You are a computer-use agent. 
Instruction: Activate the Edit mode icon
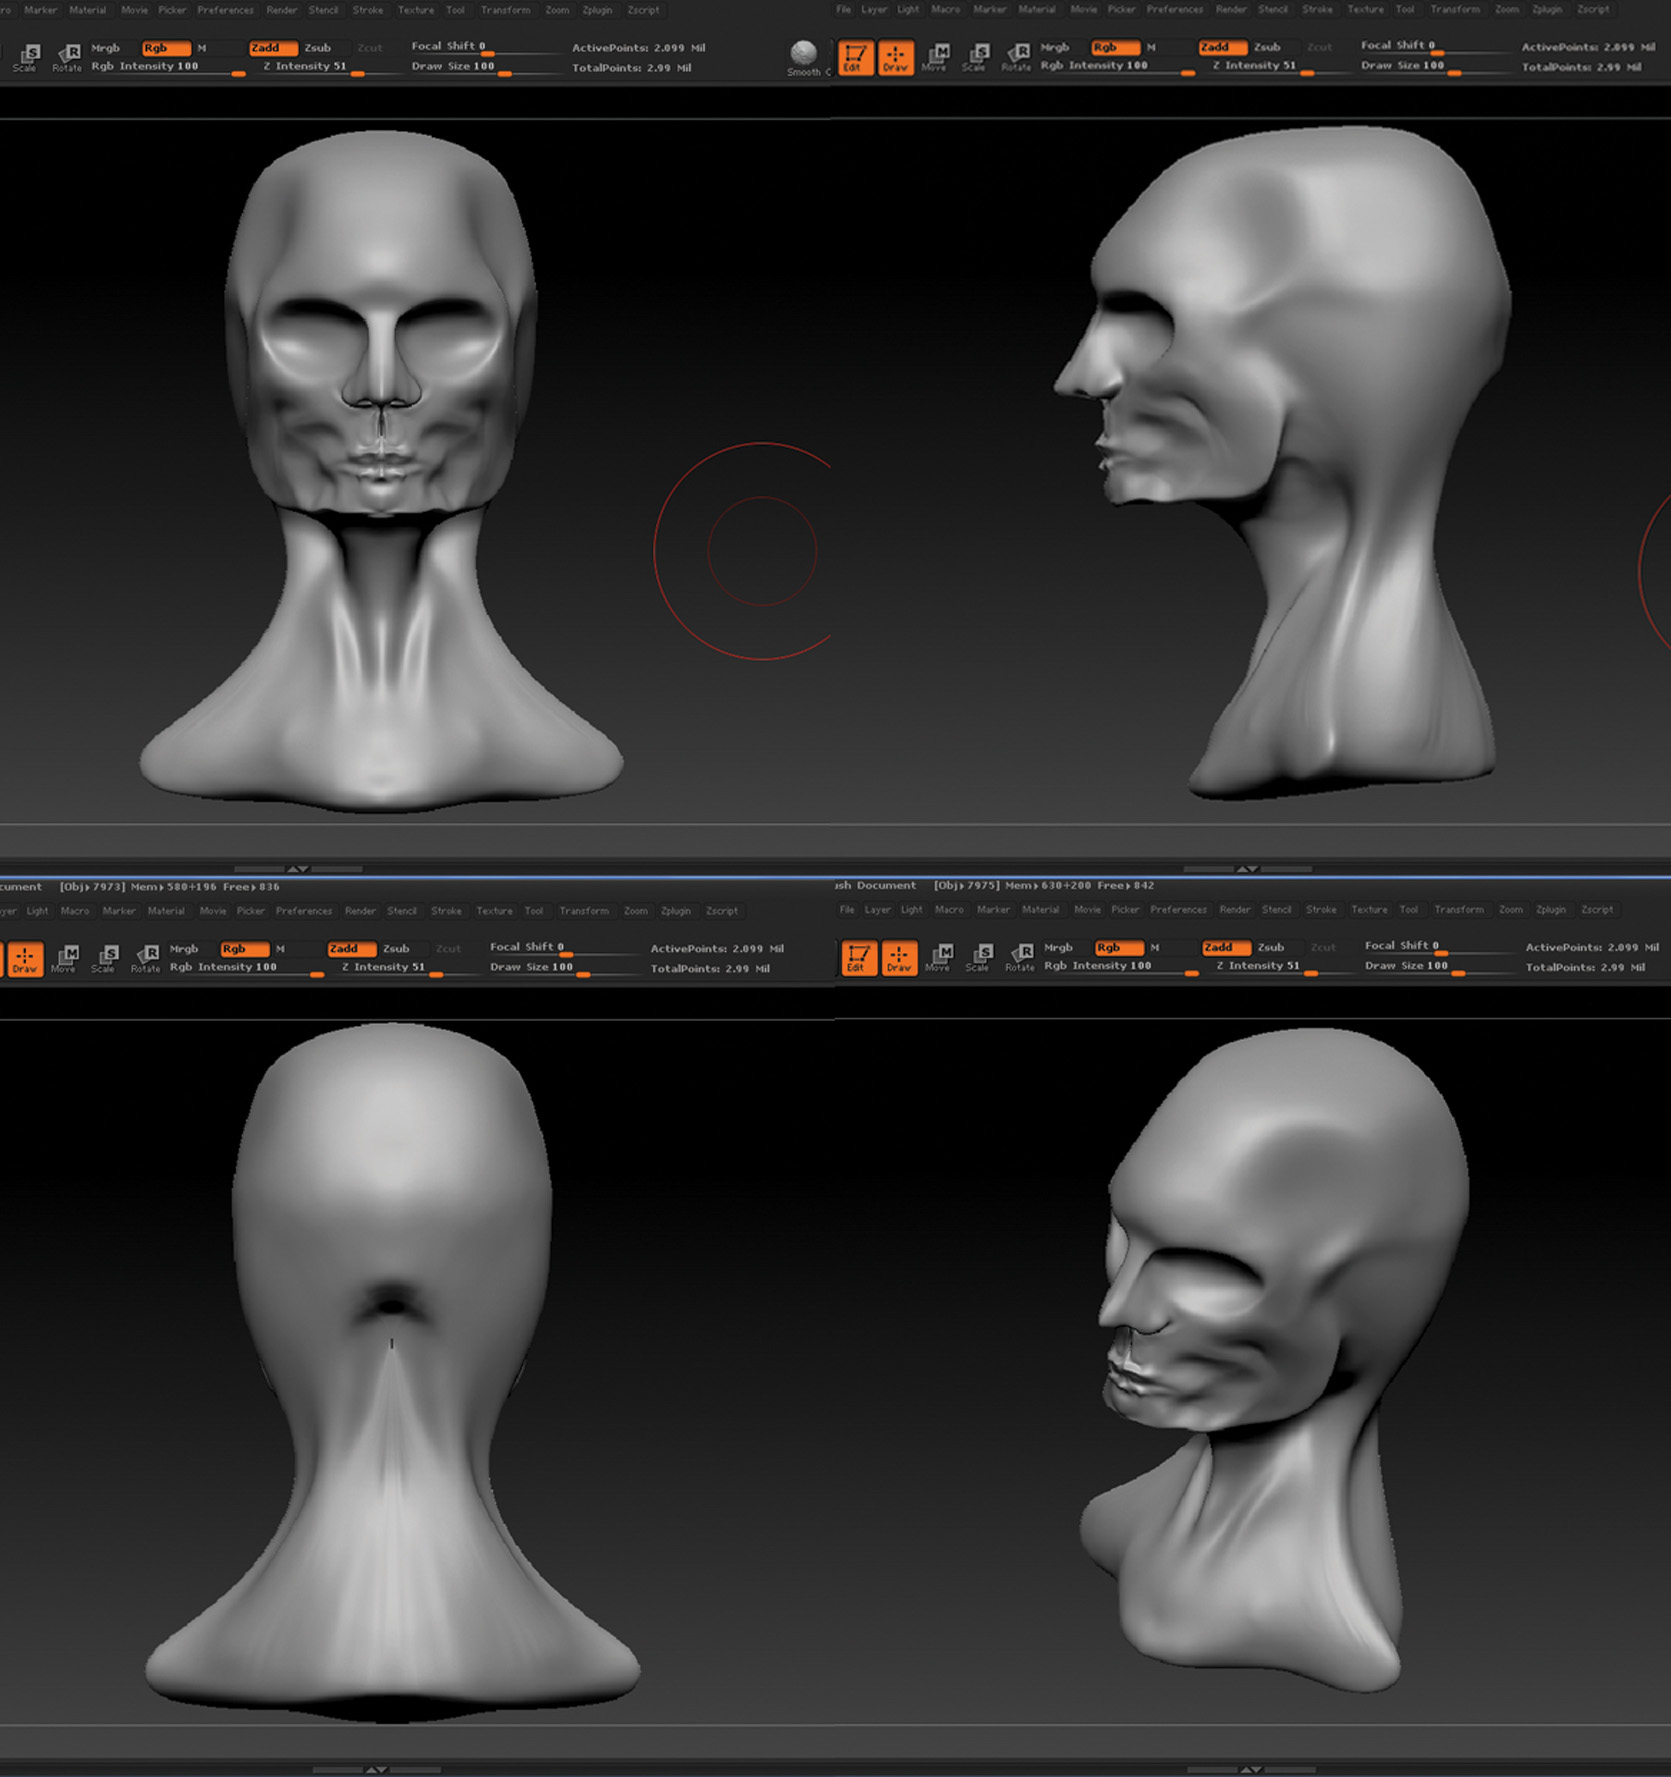click(857, 57)
